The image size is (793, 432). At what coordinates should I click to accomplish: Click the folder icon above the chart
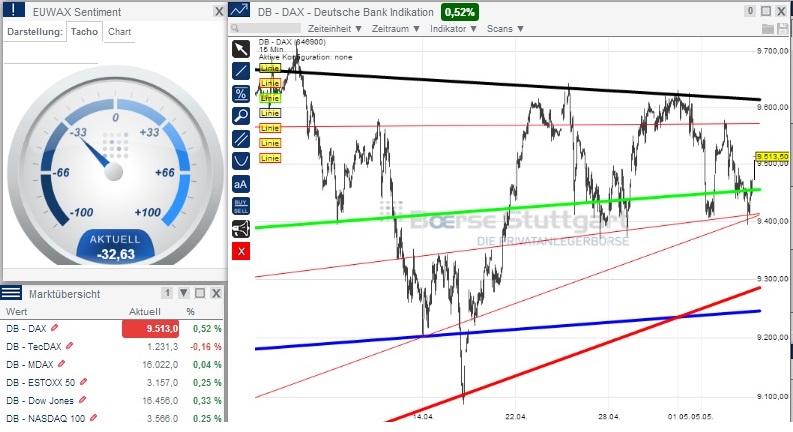coord(768,29)
